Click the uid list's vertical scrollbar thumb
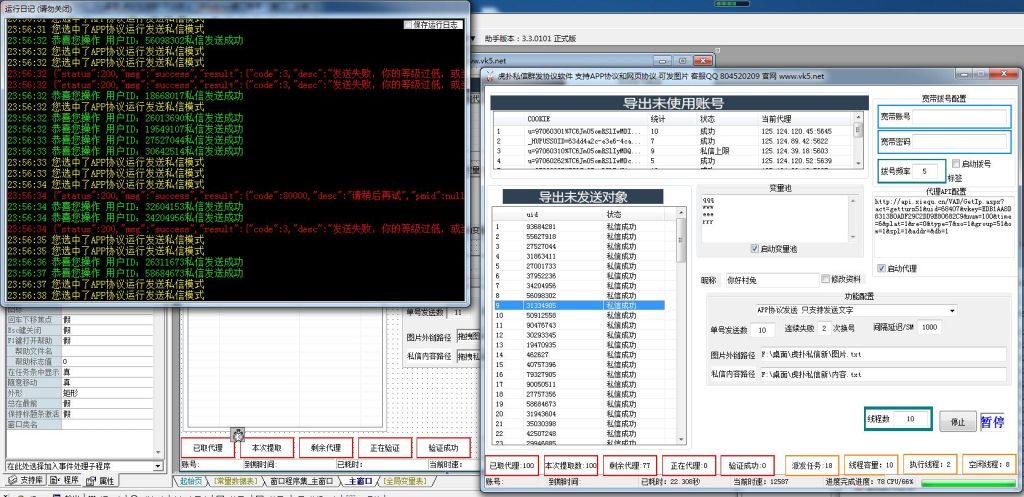 coord(681,240)
